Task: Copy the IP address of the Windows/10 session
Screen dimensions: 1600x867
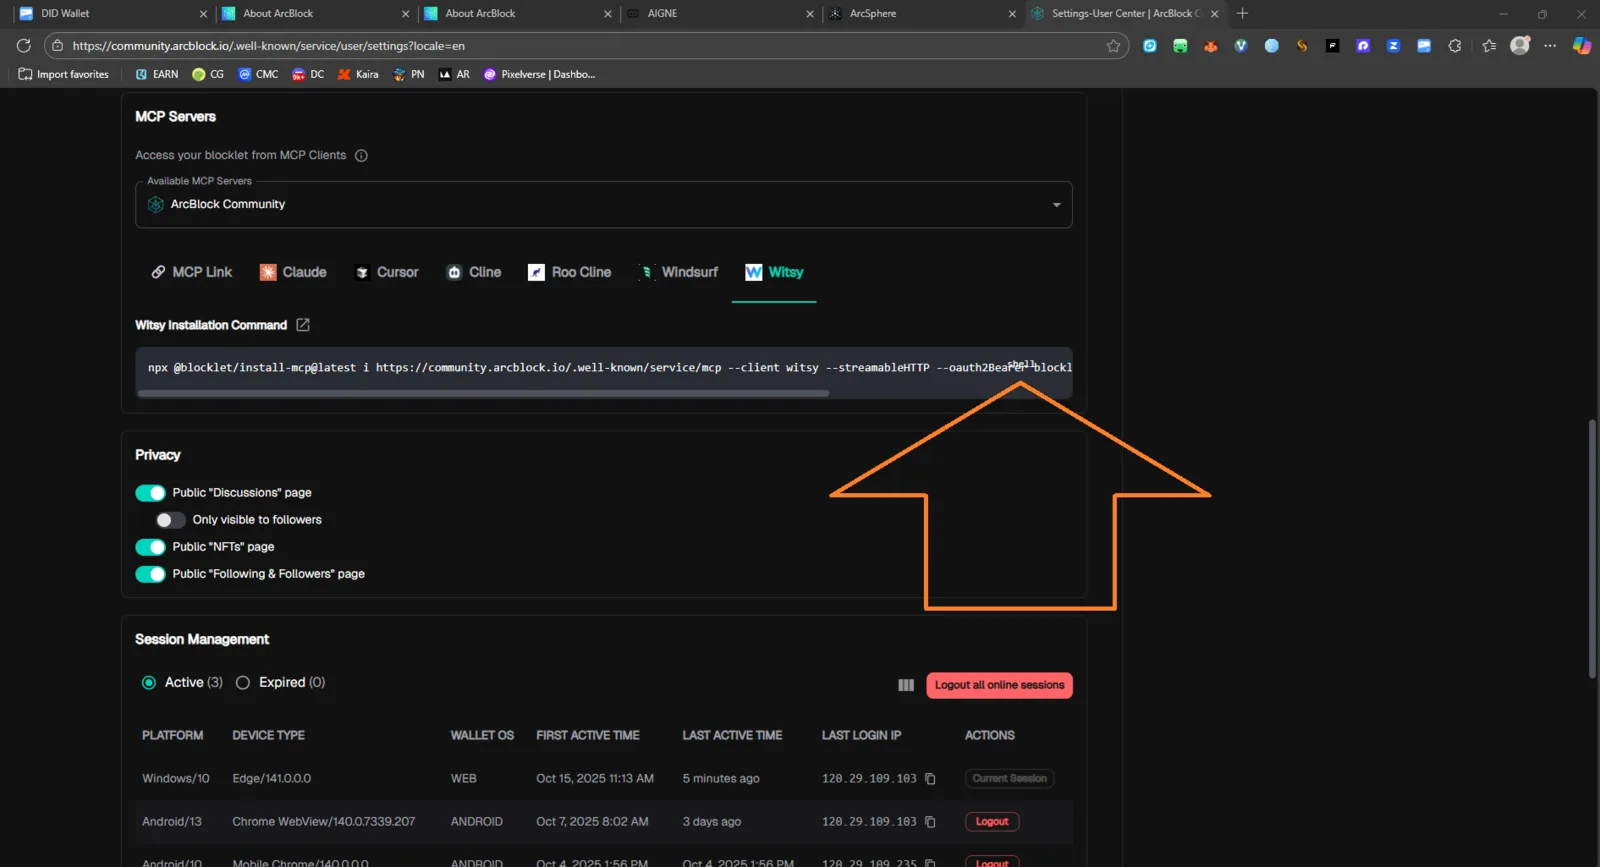Action: (931, 779)
